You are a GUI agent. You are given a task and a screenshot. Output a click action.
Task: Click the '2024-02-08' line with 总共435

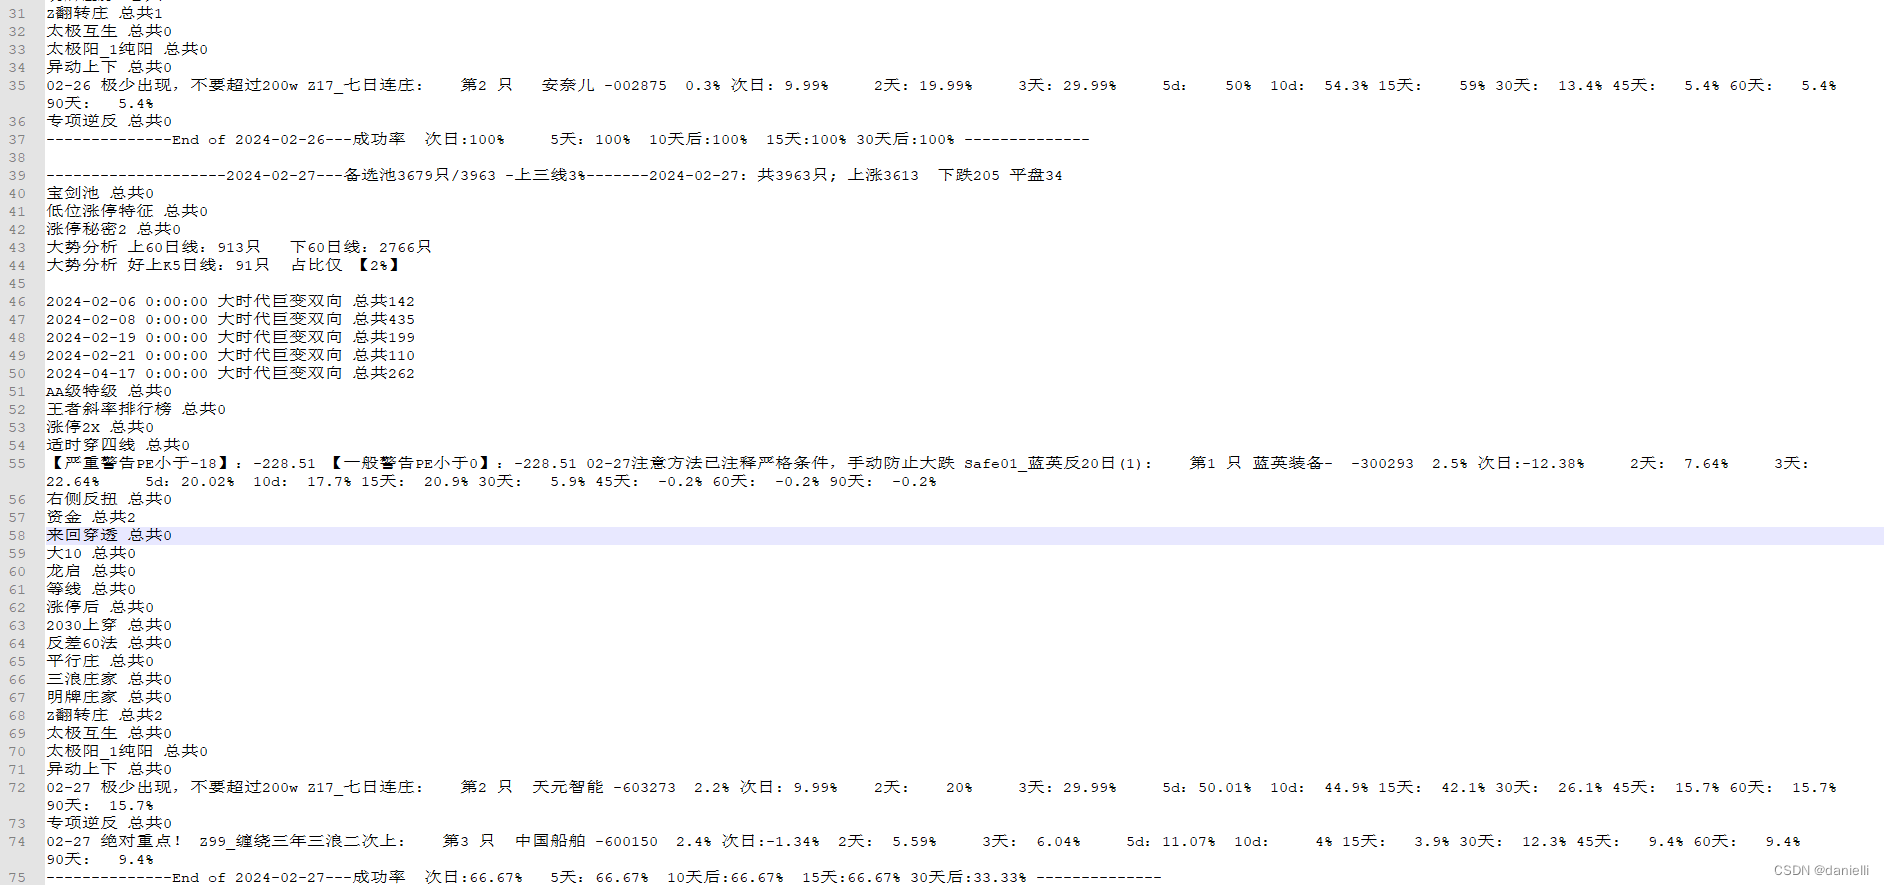pos(230,319)
